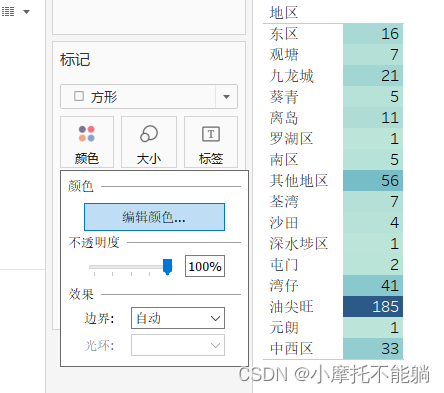444x393 pixels.
Task: Select the 其他地区 row label
Action: tap(299, 181)
